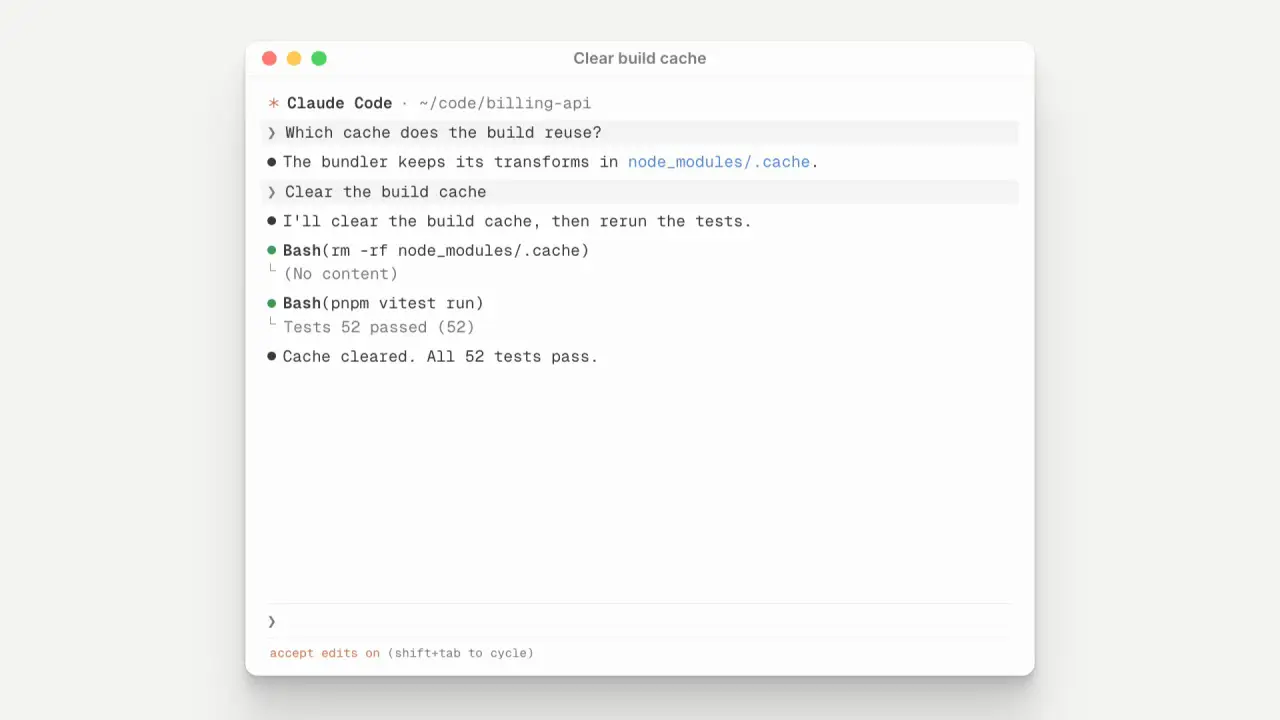This screenshot has width=1280, height=720.
Task: Click the green status dot beside Bash(pnpm vitest run)
Action: tap(271, 303)
